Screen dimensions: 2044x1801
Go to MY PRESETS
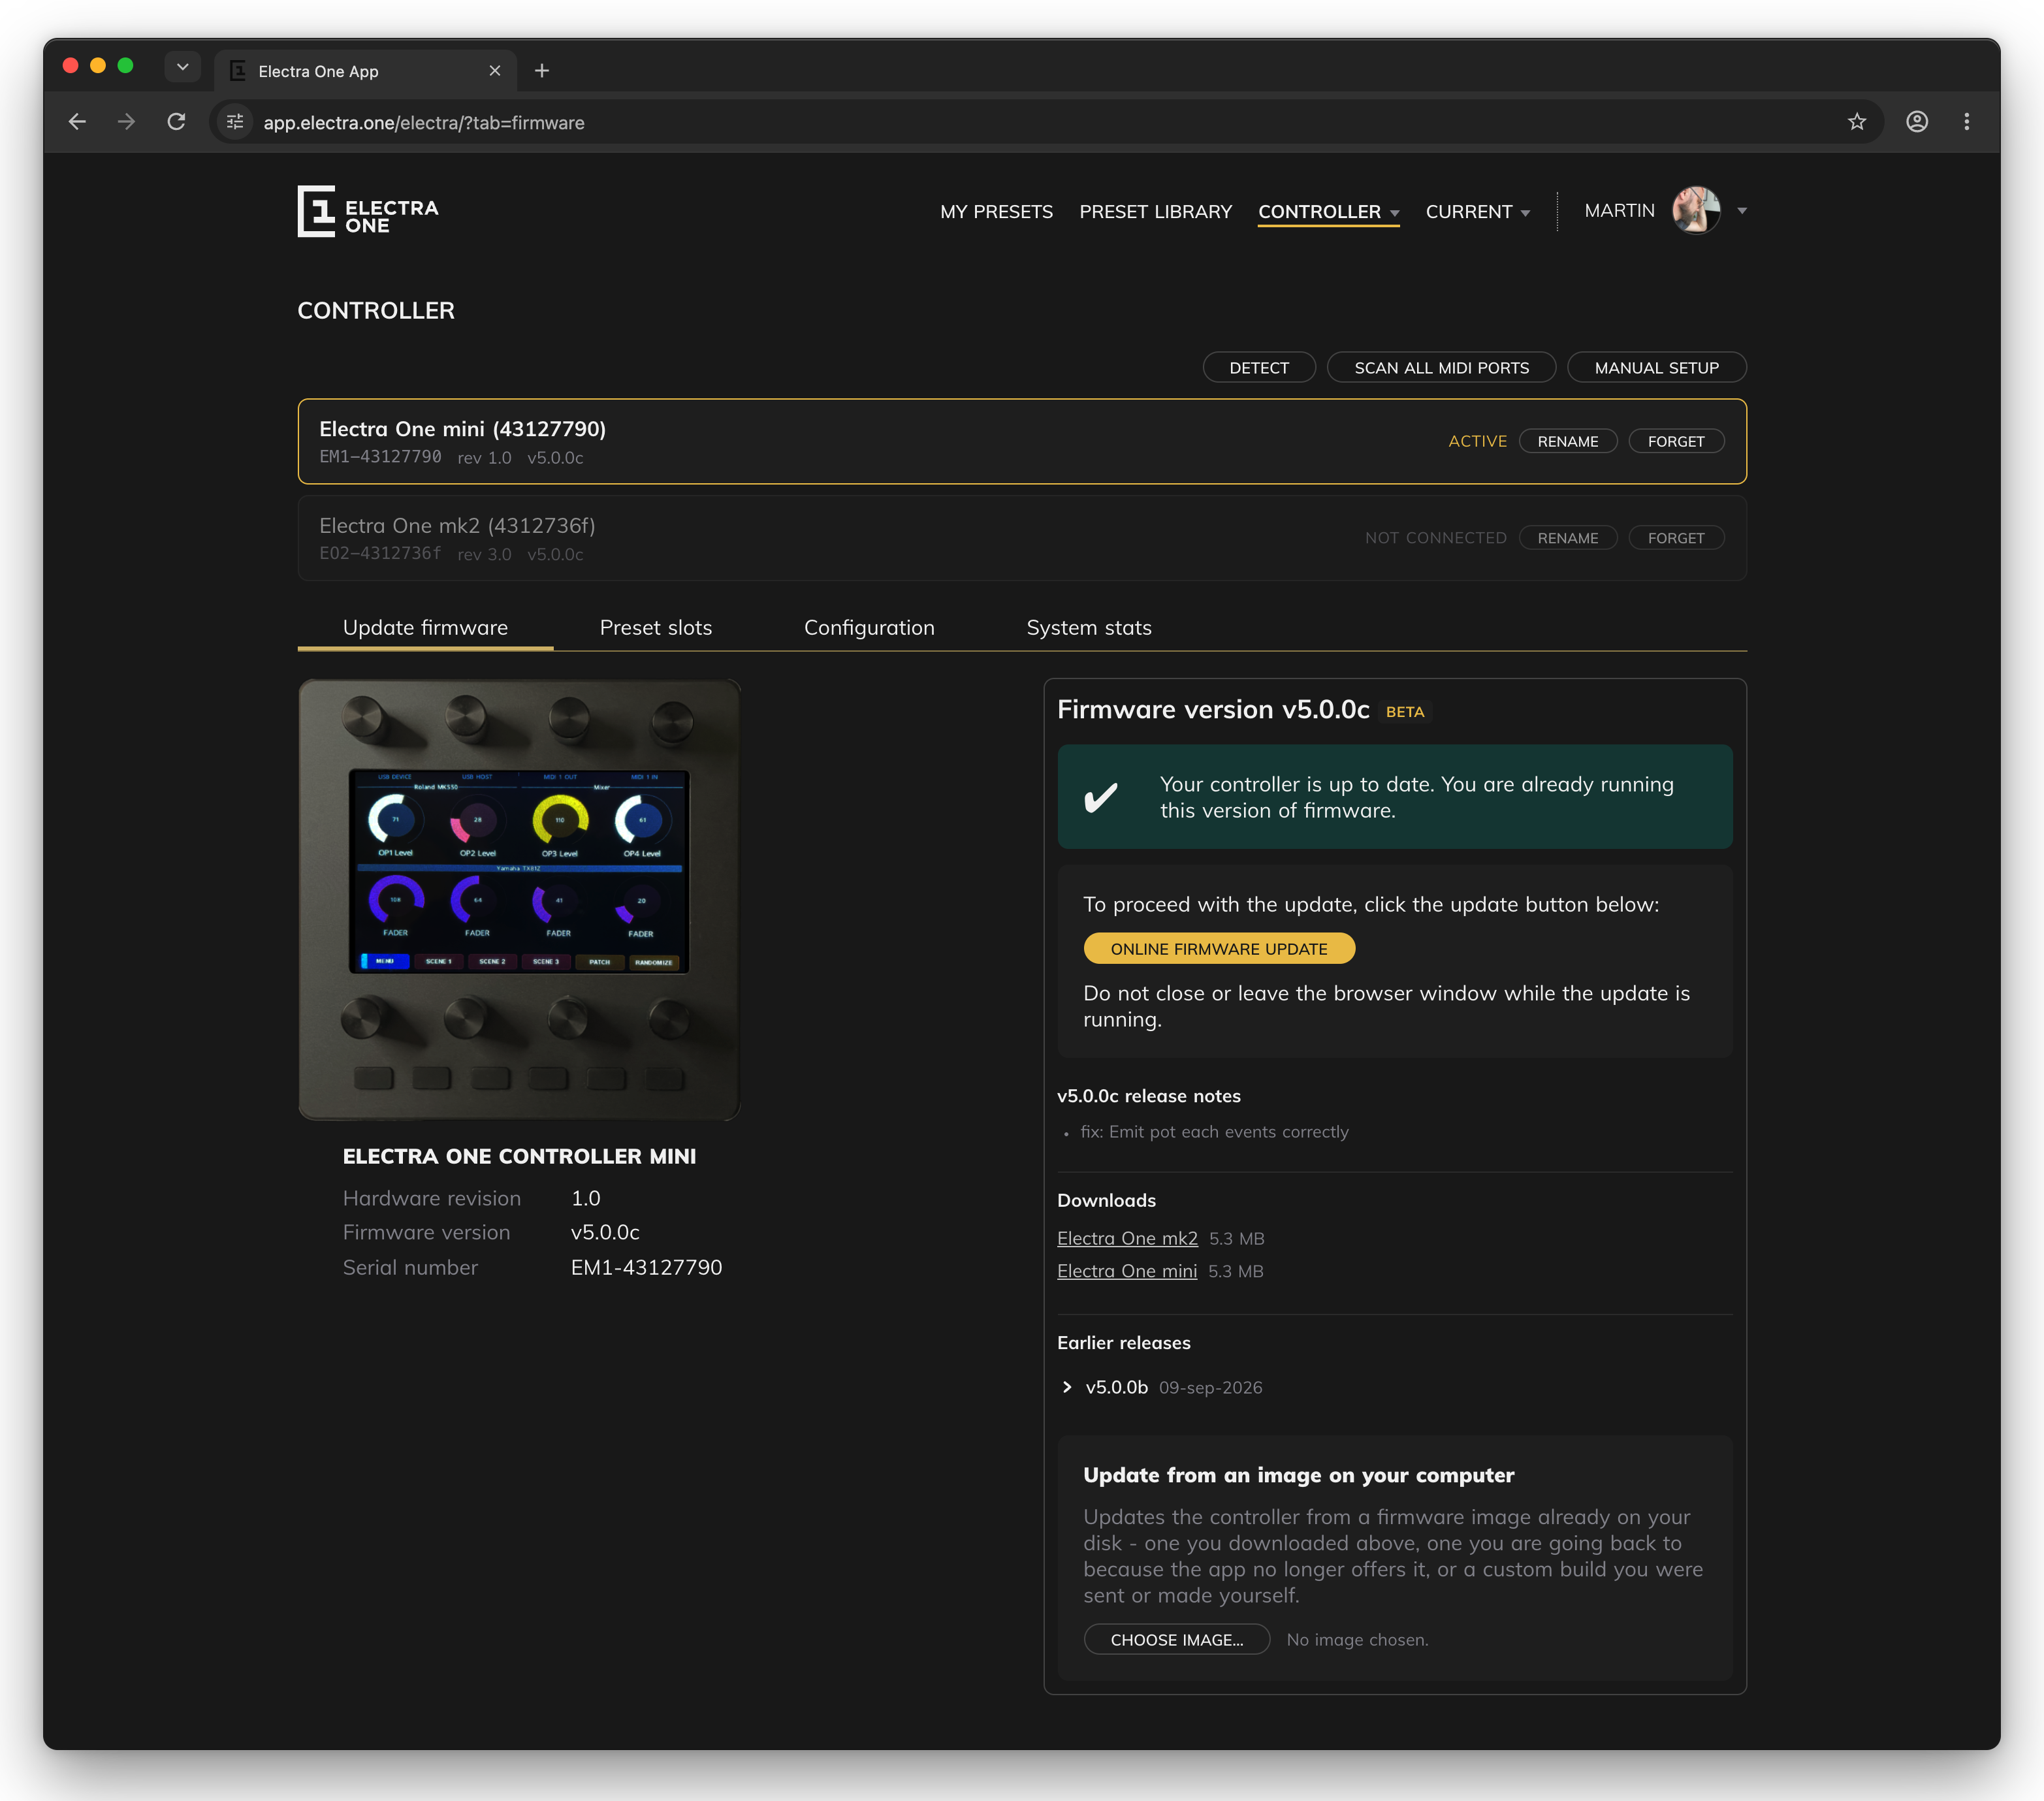tap(996, 212)
